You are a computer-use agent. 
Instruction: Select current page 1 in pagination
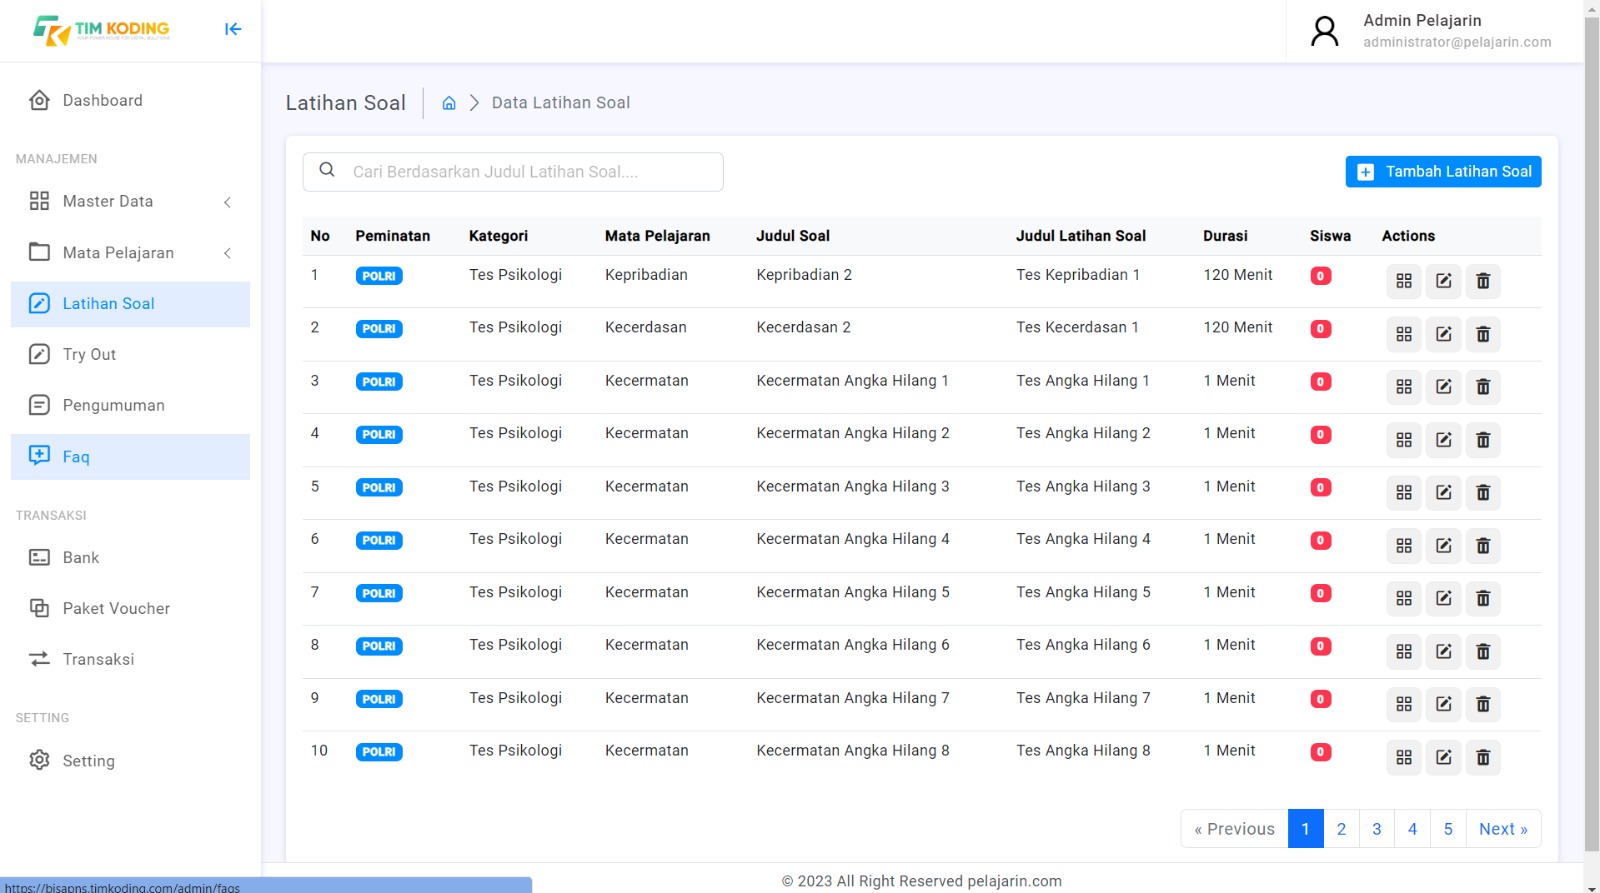pos(1306,829)
